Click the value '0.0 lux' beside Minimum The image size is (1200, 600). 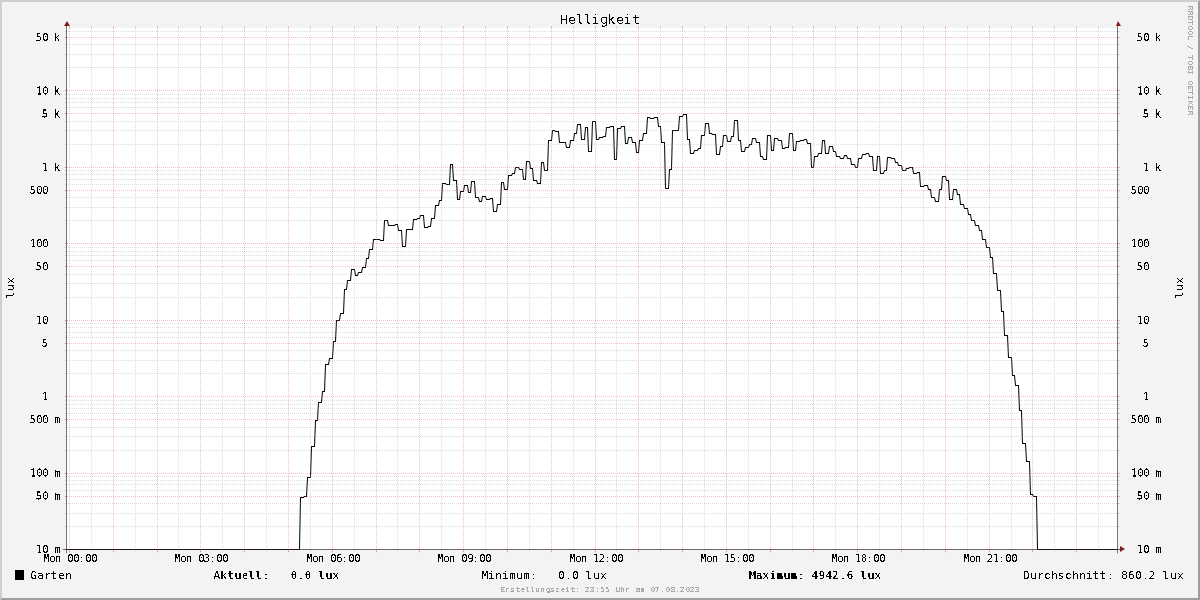582,575
